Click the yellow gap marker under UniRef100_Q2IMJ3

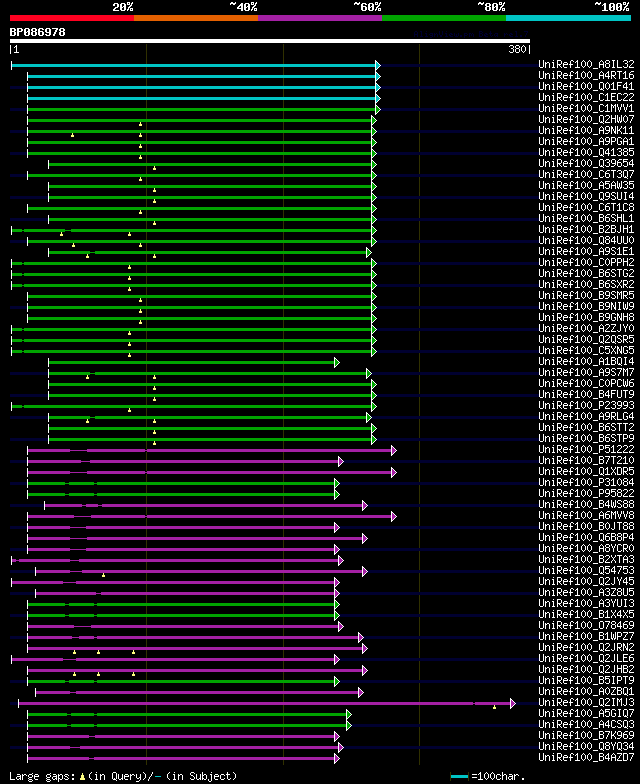(494, 707)
